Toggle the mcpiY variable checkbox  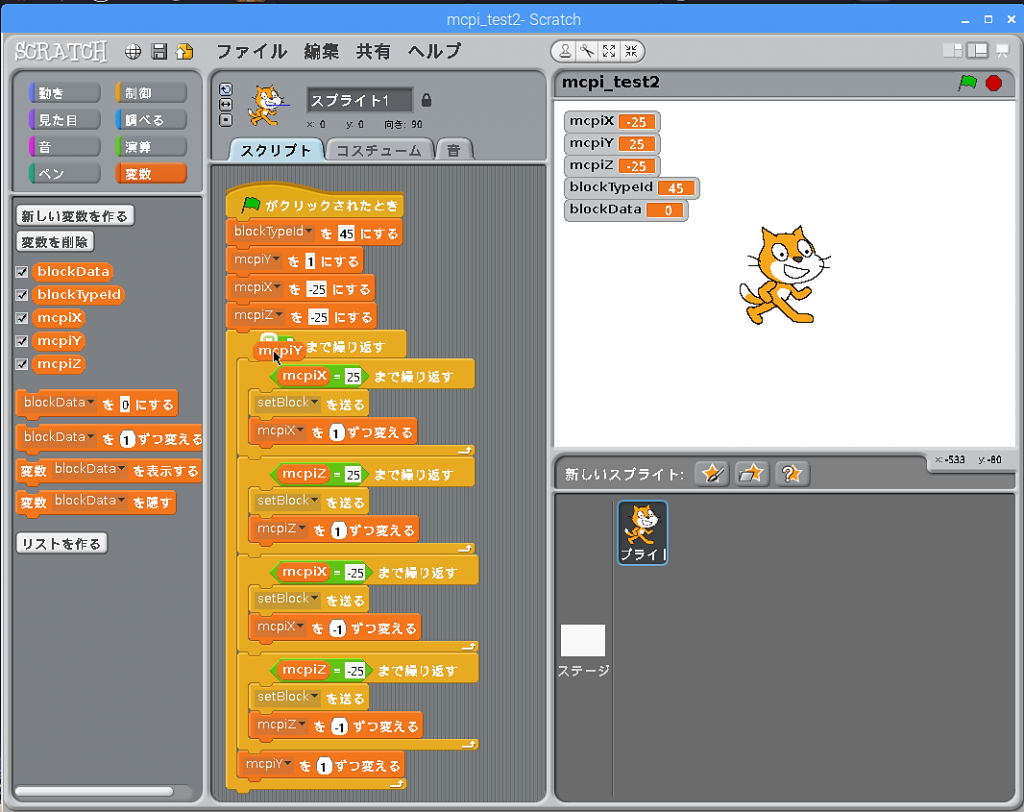click(x=22, y=341)
